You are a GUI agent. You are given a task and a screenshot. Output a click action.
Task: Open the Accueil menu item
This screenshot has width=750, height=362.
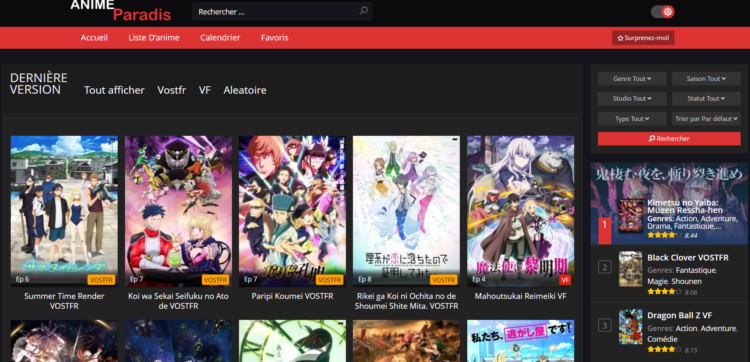(94, 38)
